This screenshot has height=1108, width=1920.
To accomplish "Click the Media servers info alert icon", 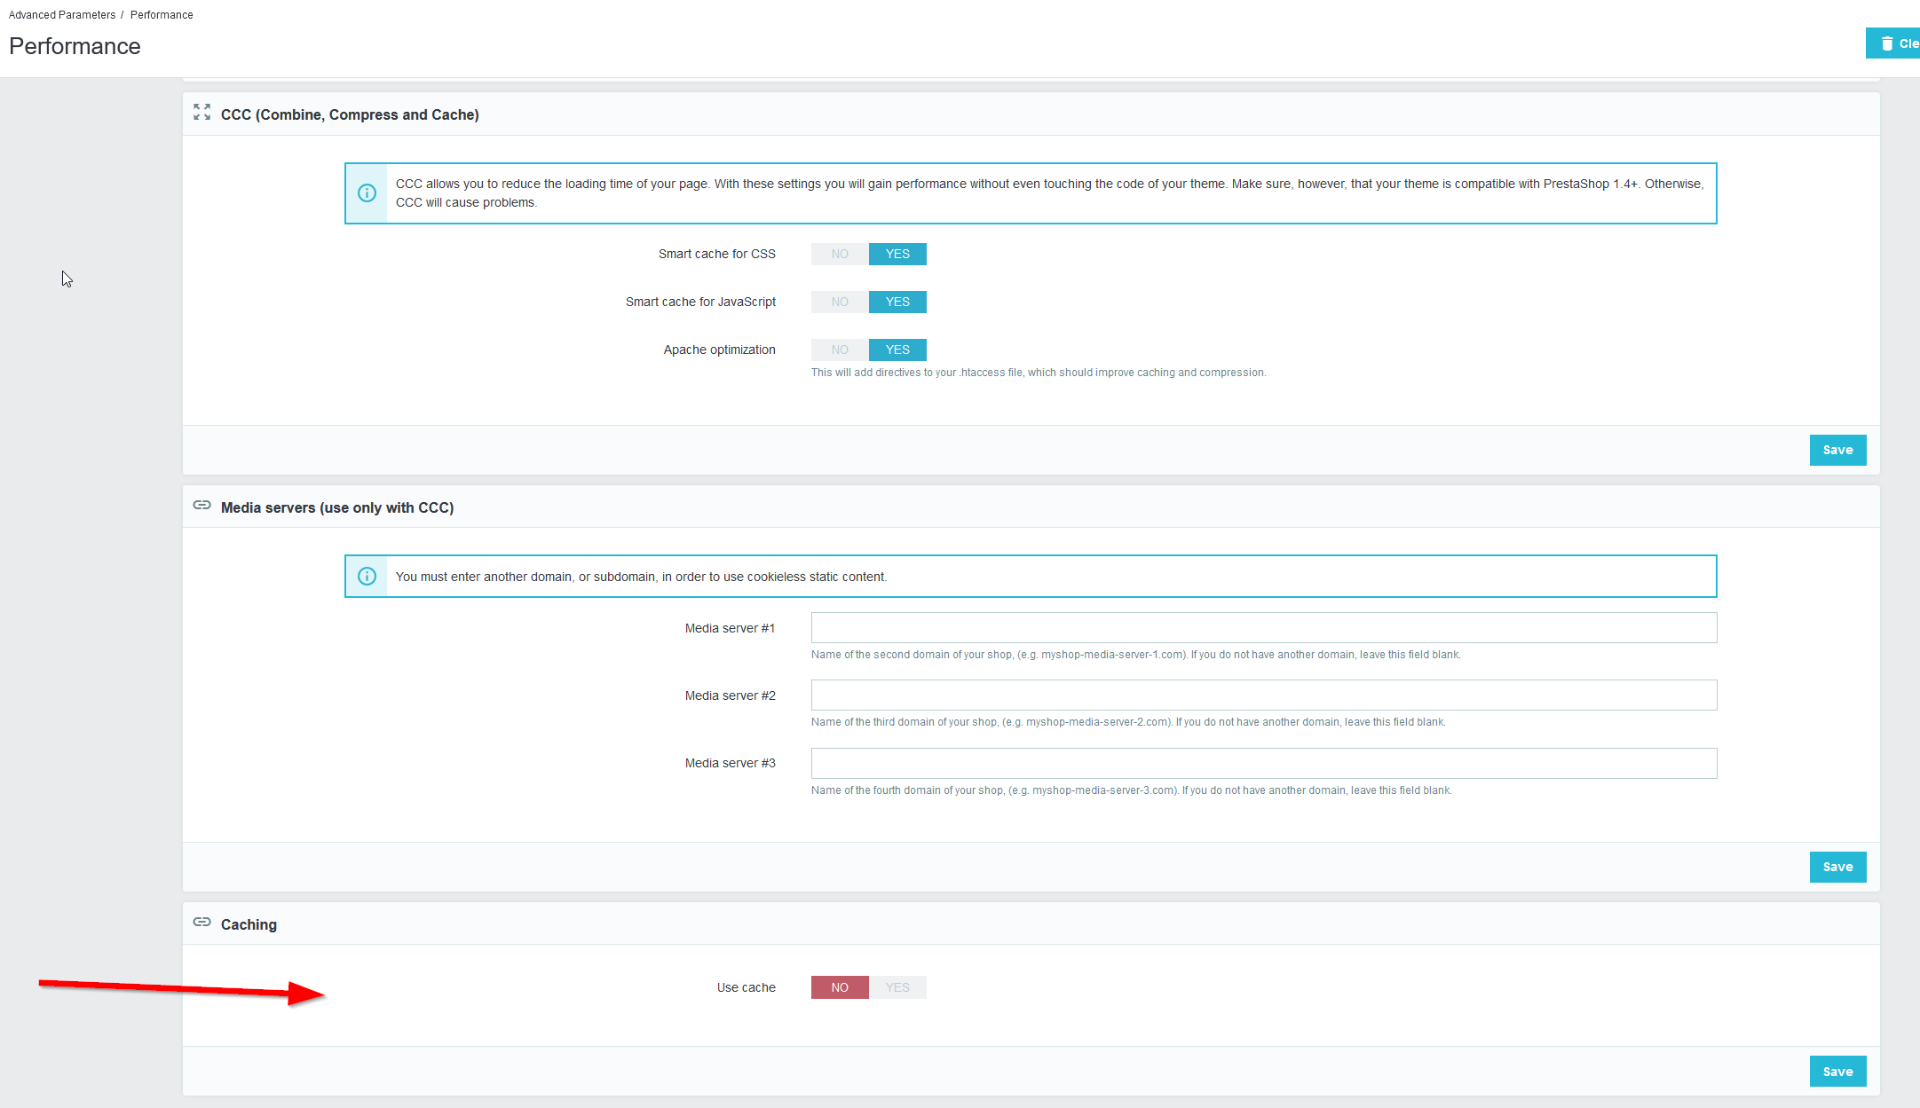I will 367,576.
